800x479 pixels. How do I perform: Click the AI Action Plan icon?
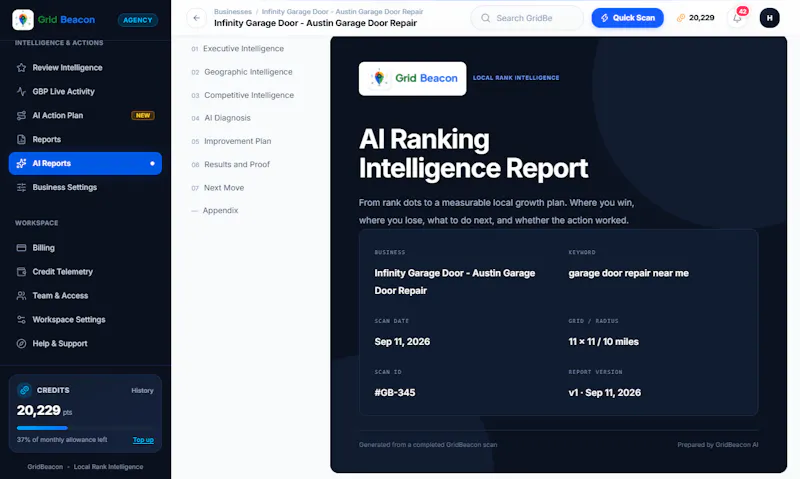[21, 115]
